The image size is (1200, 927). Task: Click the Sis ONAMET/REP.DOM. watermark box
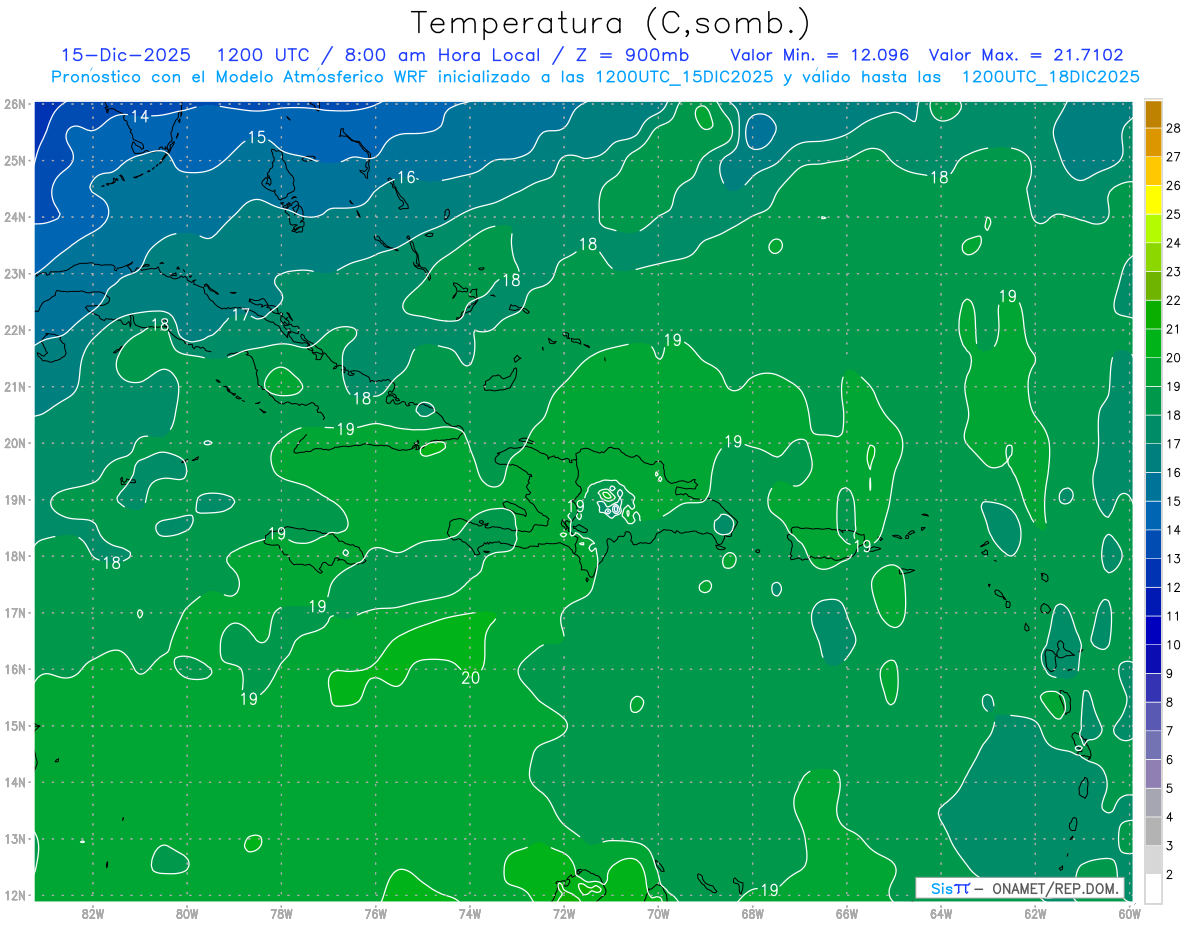coord(1020,888)
